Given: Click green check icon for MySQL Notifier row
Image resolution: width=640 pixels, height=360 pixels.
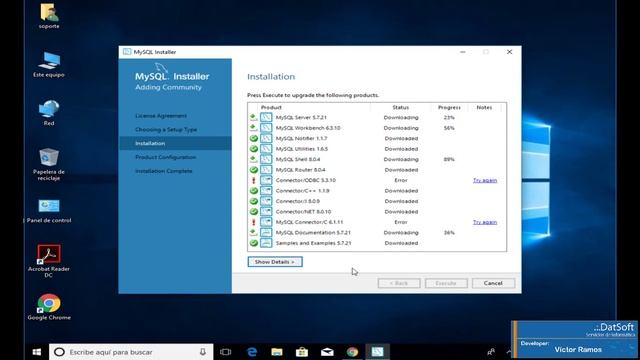Looking at the screenshot, I should click(253, 138).
